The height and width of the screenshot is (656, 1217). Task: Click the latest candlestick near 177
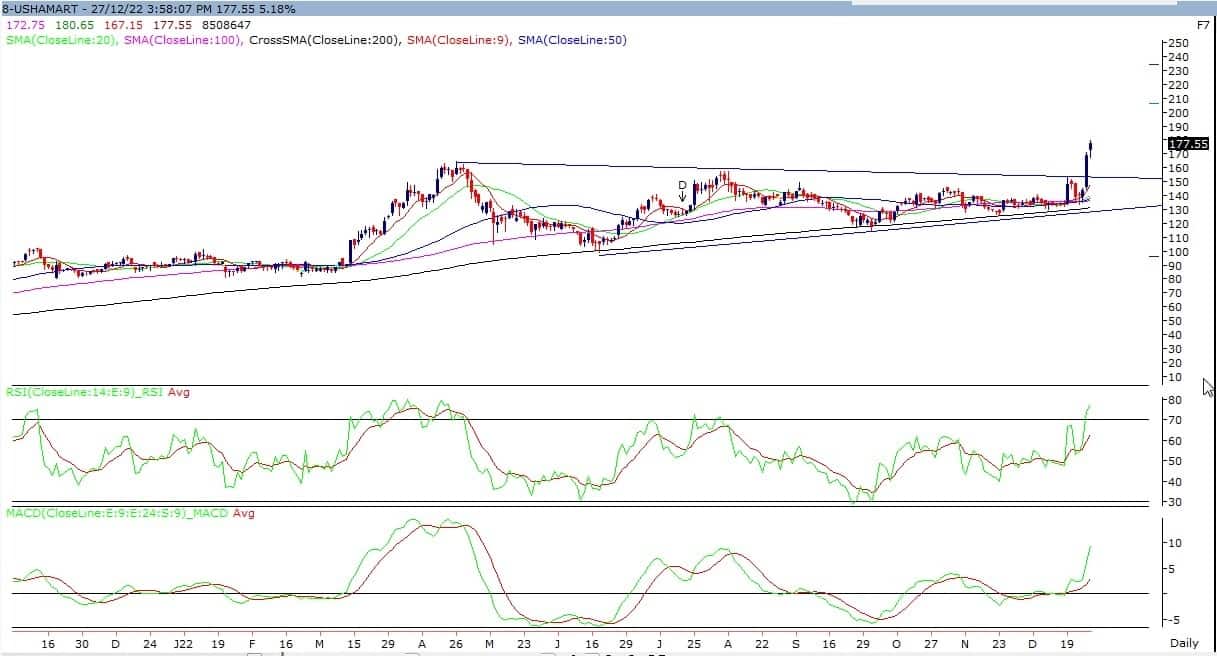click(x=1090, y=148)
